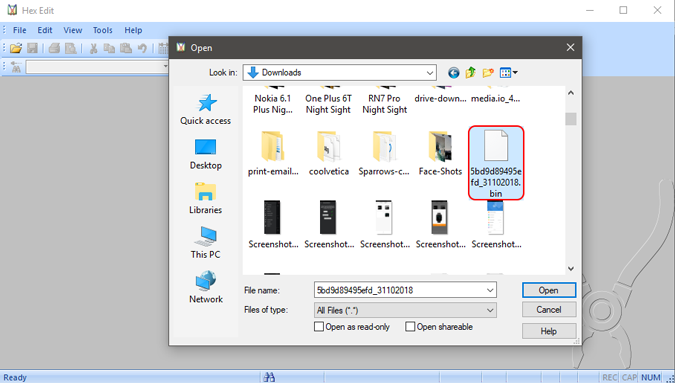Click the Print Preview toolbar icon

71,48
